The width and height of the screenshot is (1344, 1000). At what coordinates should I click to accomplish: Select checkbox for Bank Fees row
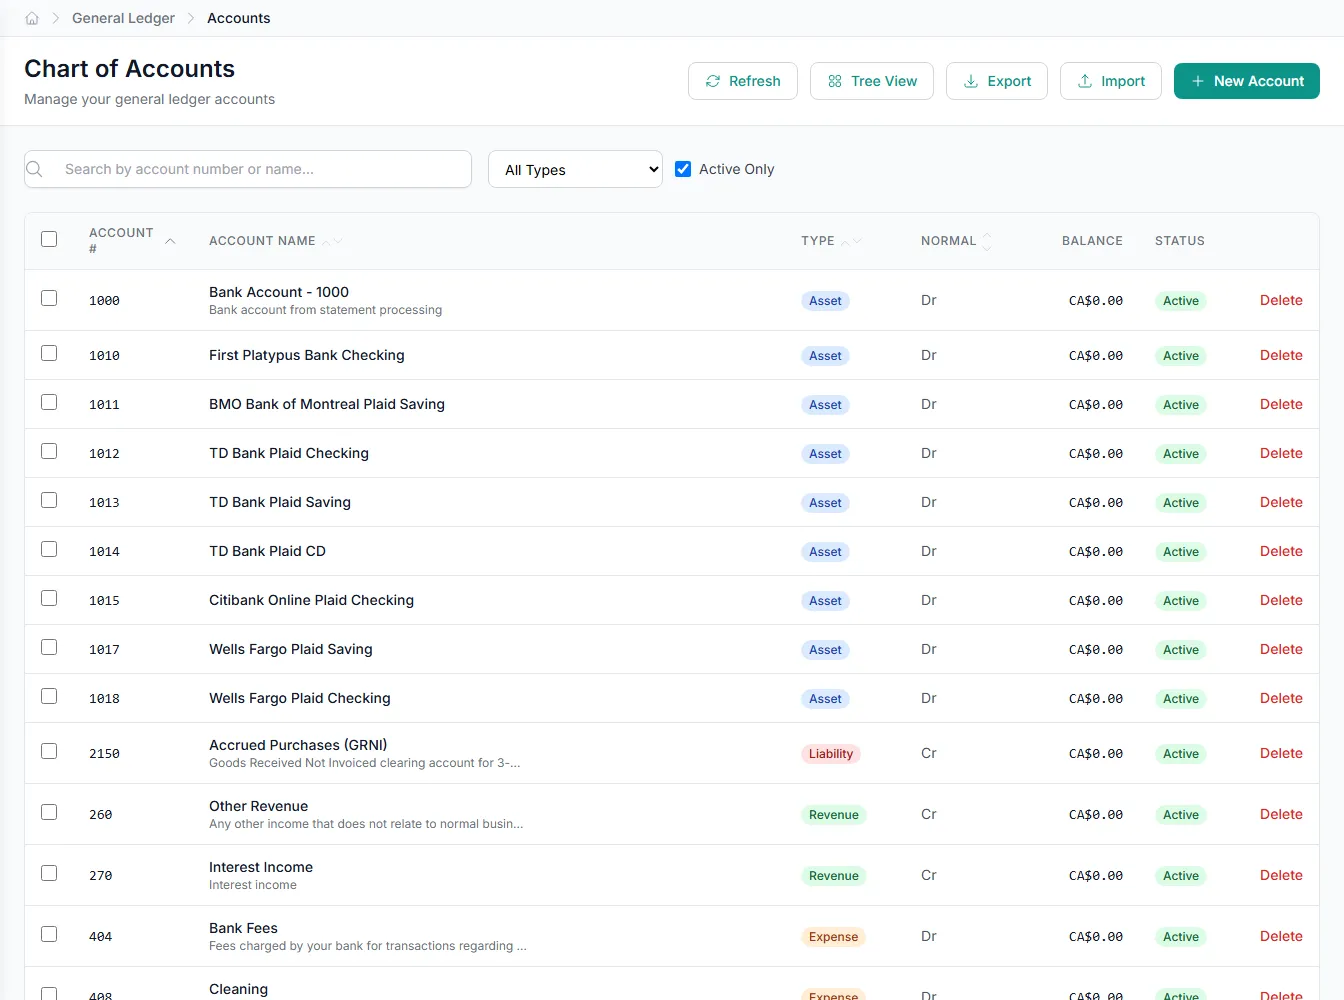[49, 934]
